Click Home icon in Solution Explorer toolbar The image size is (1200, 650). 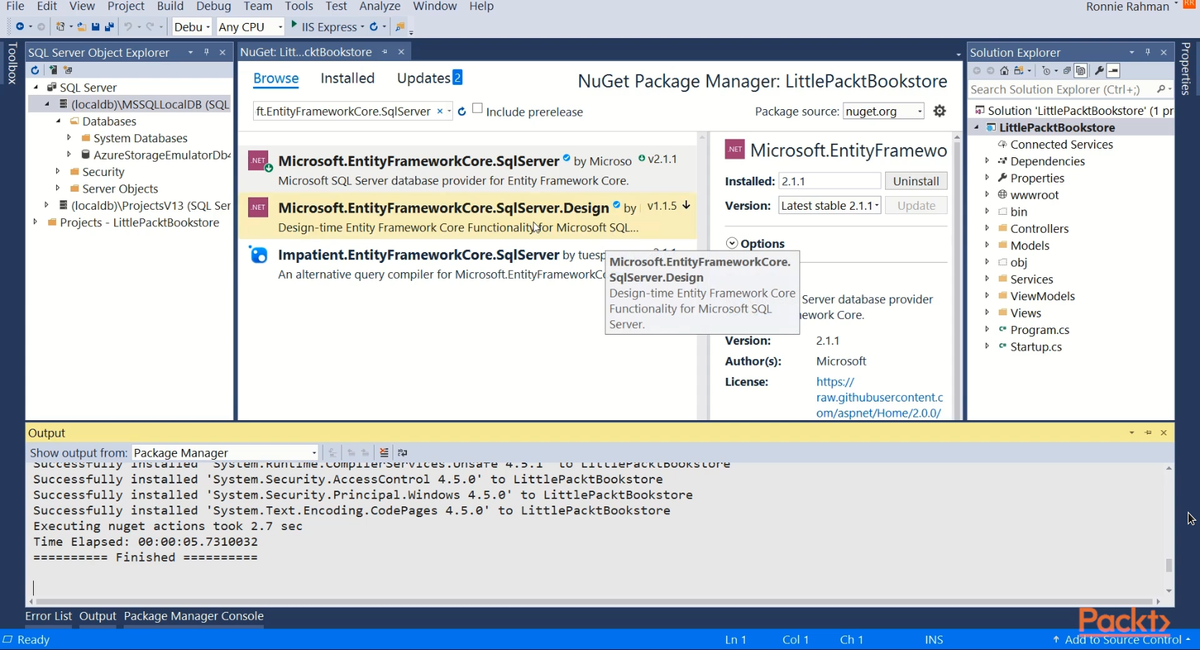[x=1004, y=71]
